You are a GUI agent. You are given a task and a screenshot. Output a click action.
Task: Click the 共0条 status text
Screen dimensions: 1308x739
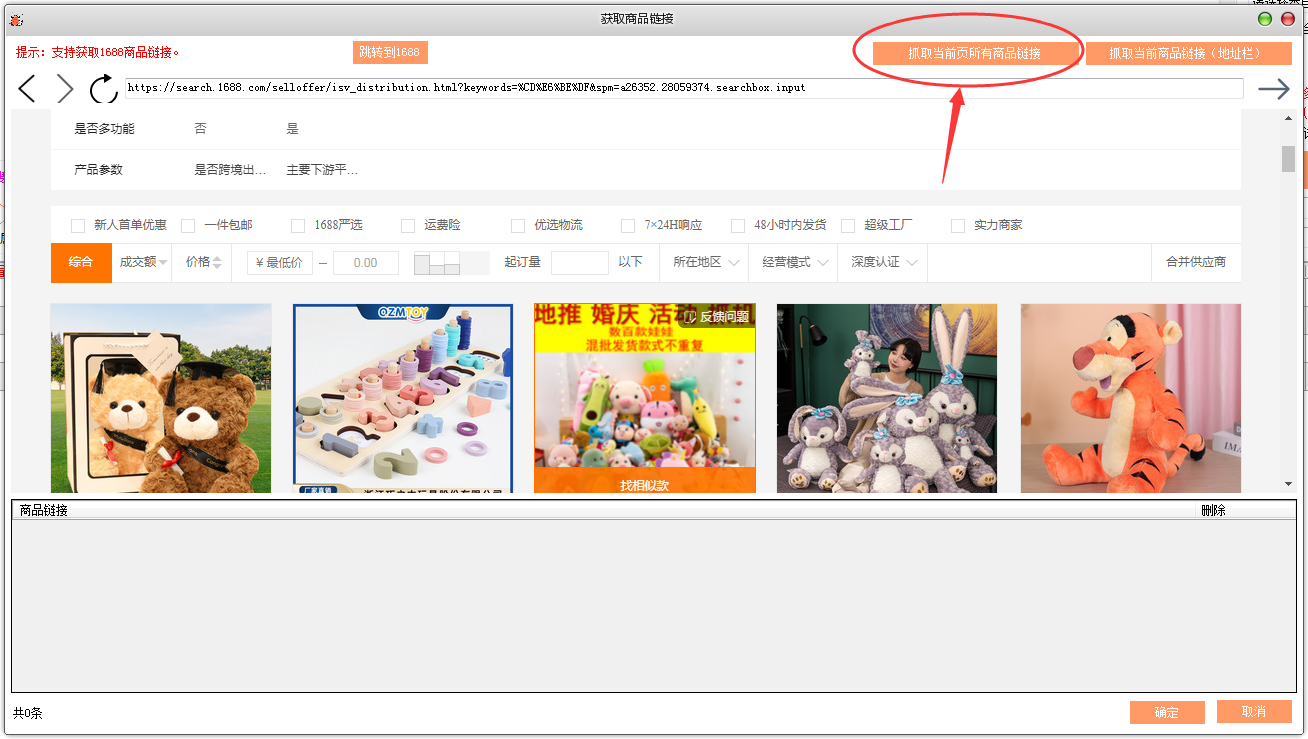click(28, 713)
